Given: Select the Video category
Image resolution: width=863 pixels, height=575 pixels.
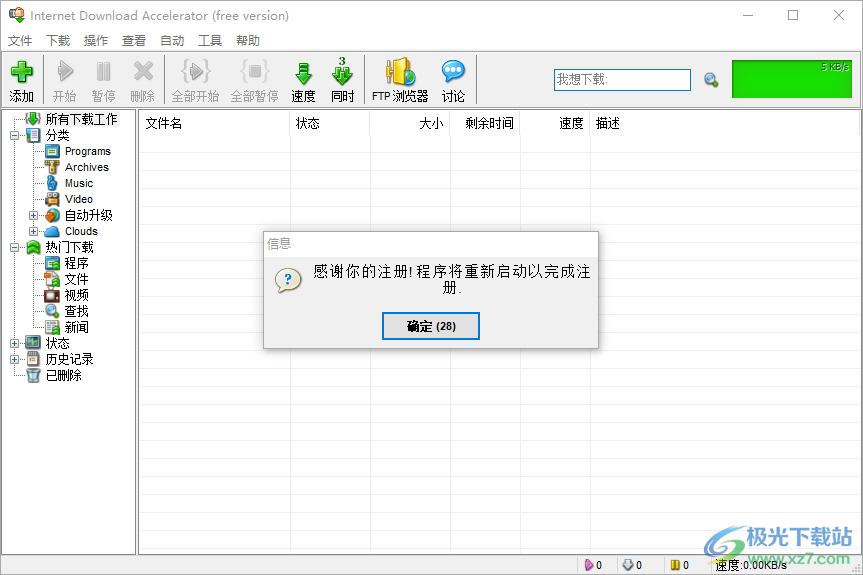Looking at the screenshot, I should [x=79, y=199].
